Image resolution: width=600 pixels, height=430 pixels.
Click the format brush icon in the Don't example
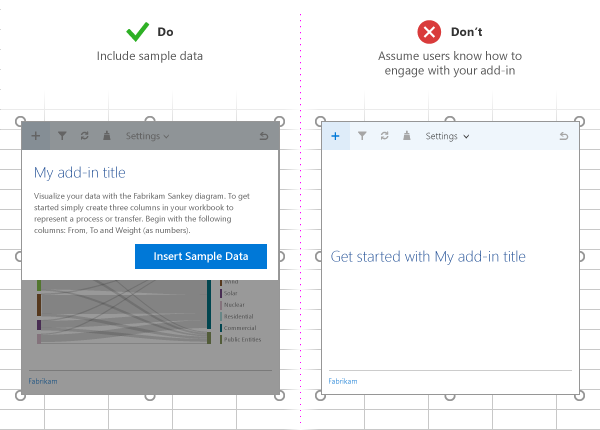(407, 135)
